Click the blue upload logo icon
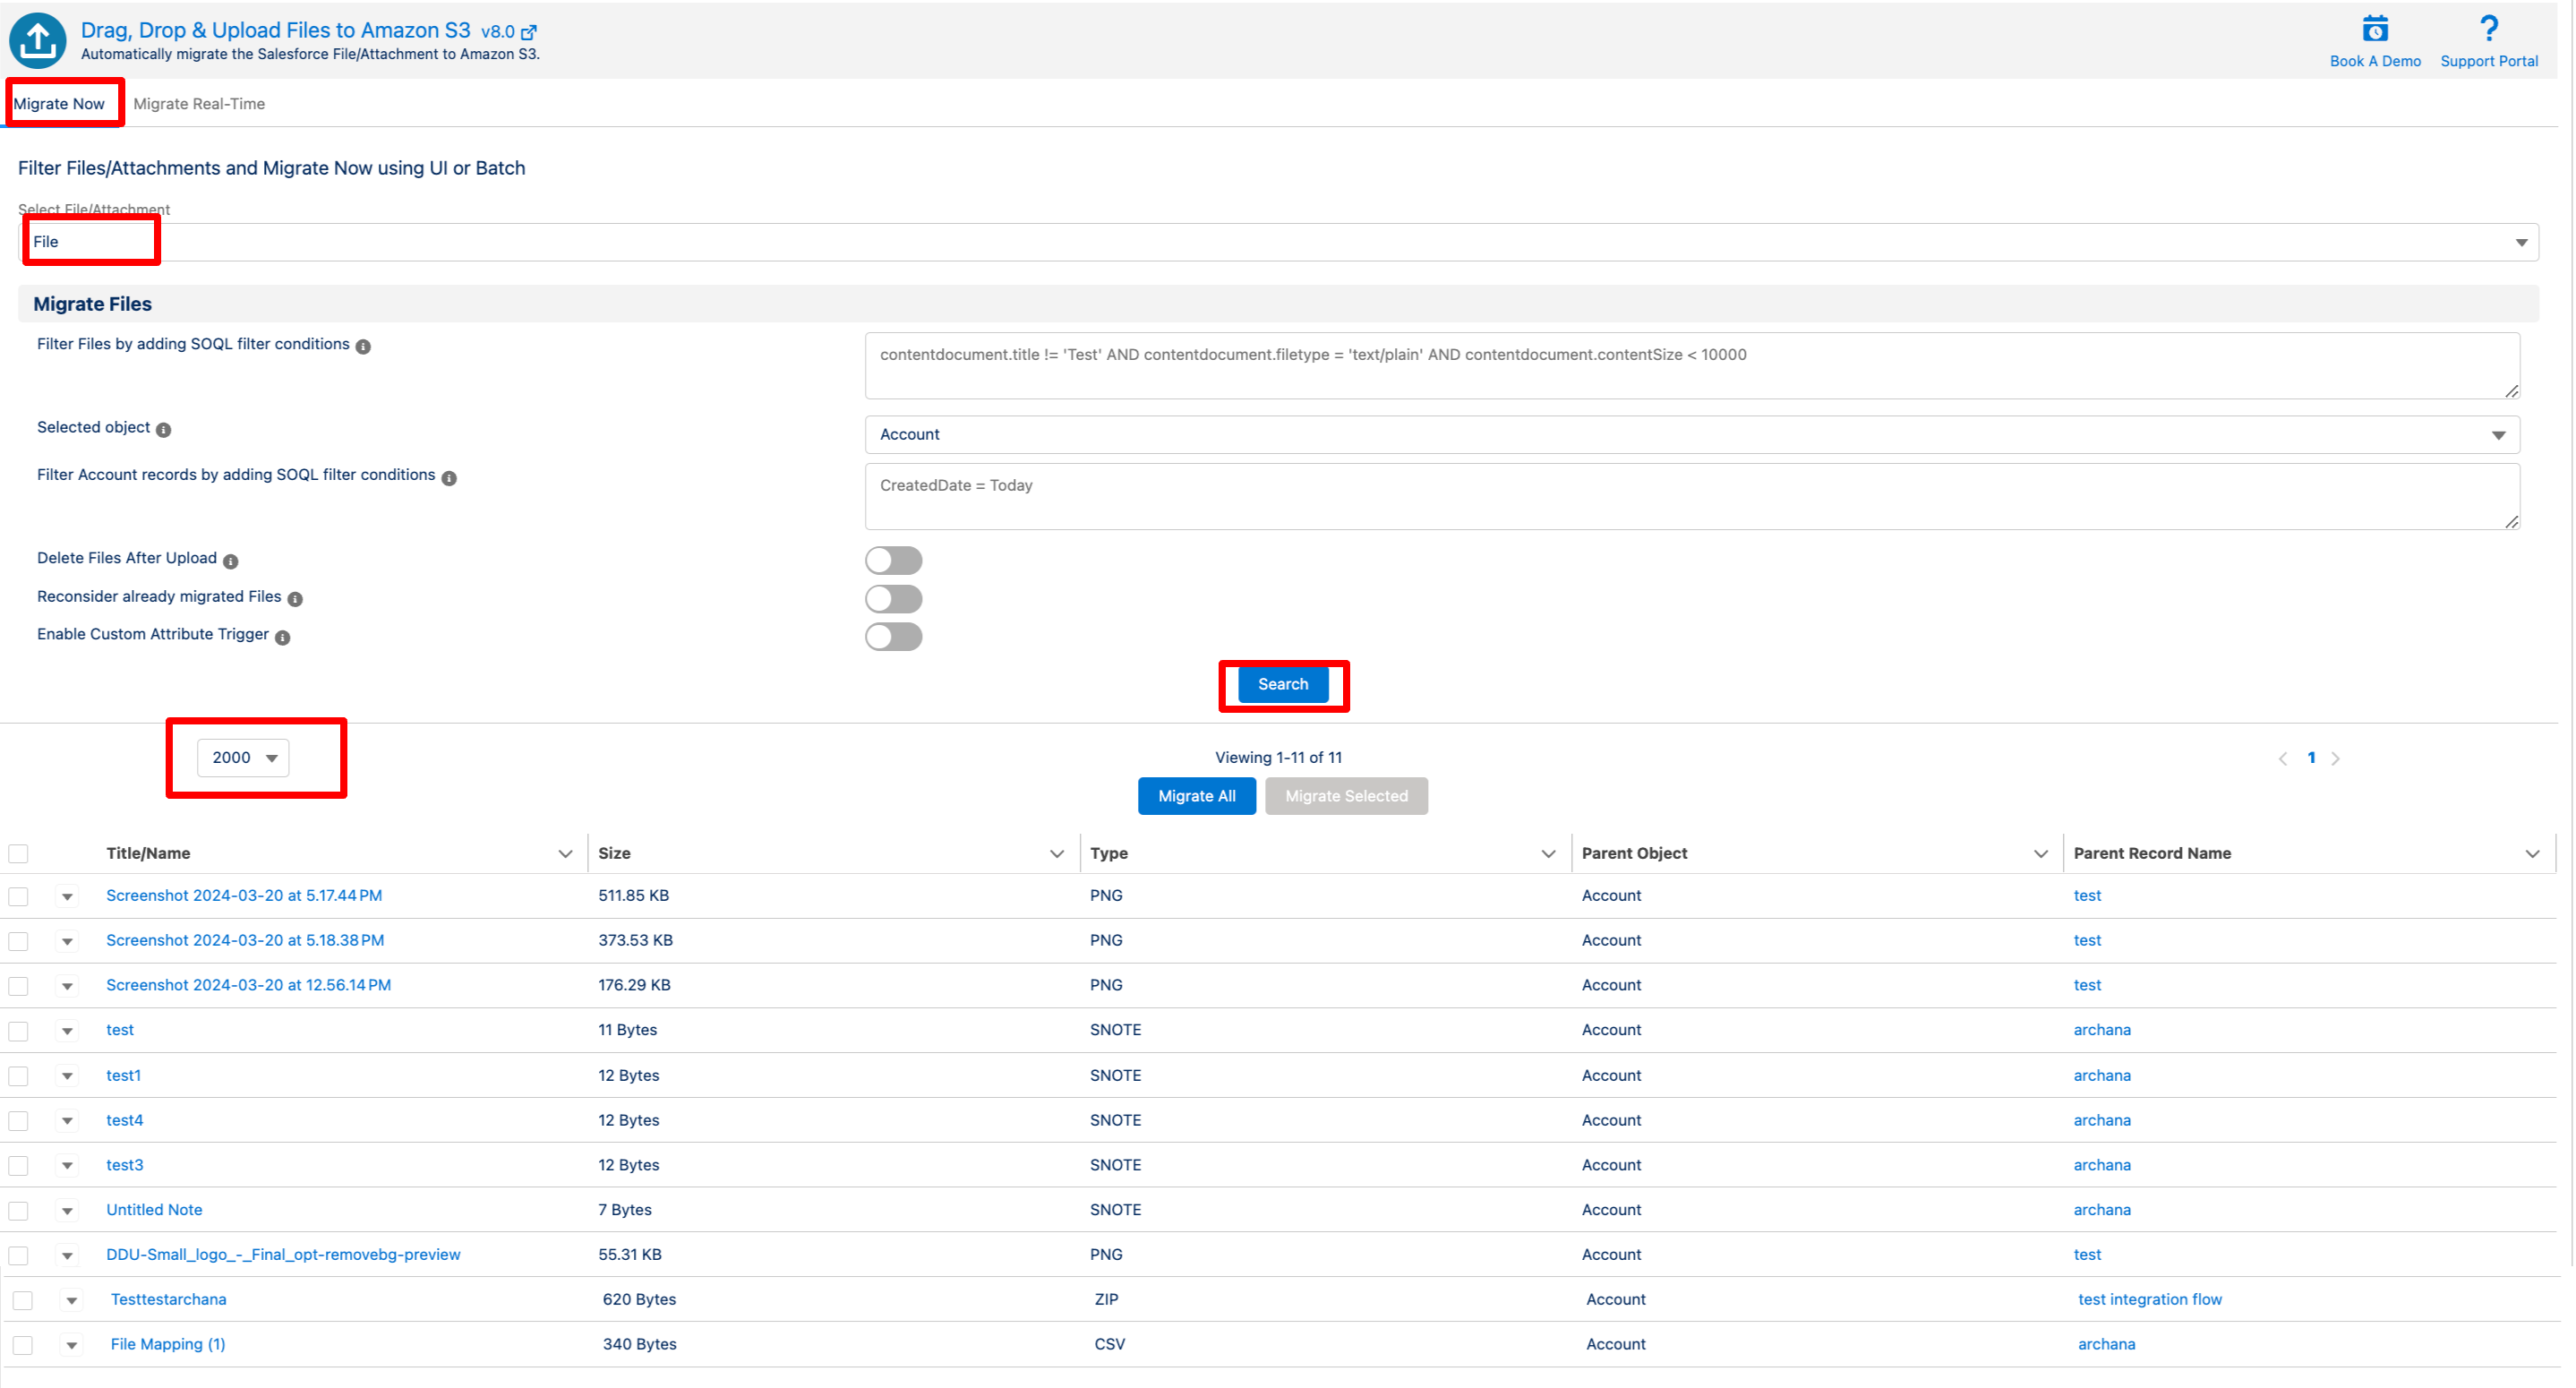The image size is (2576, 1388). point(38,40)
